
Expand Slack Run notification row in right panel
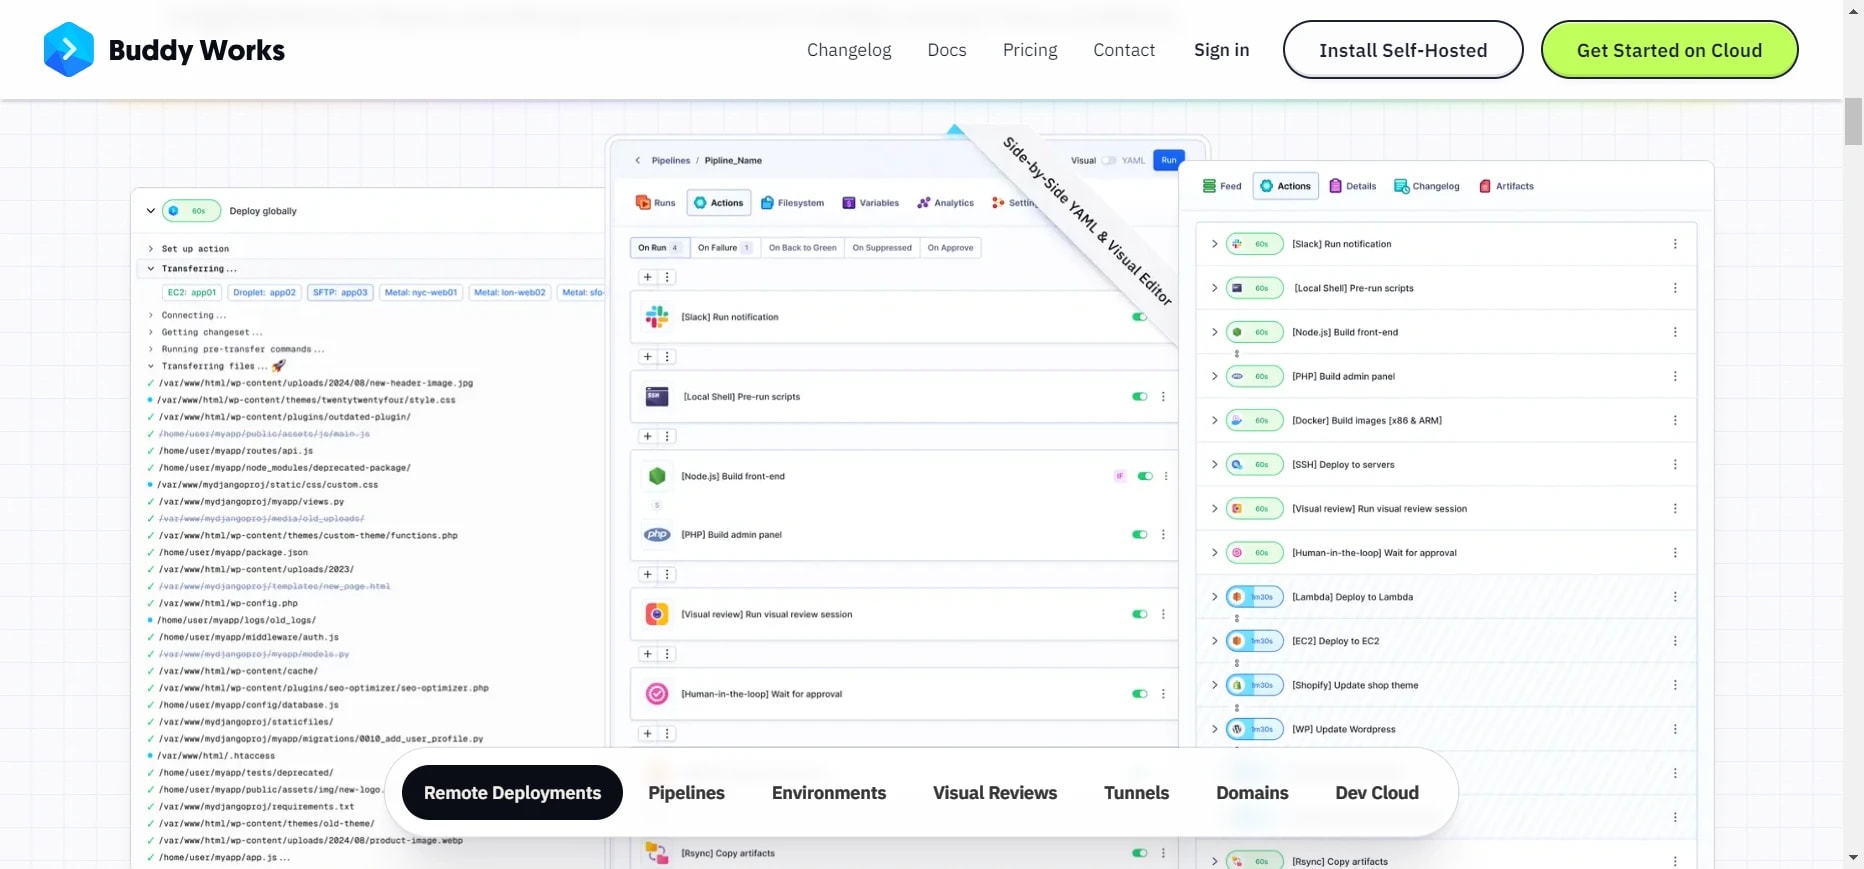(x=1214, y=244)
